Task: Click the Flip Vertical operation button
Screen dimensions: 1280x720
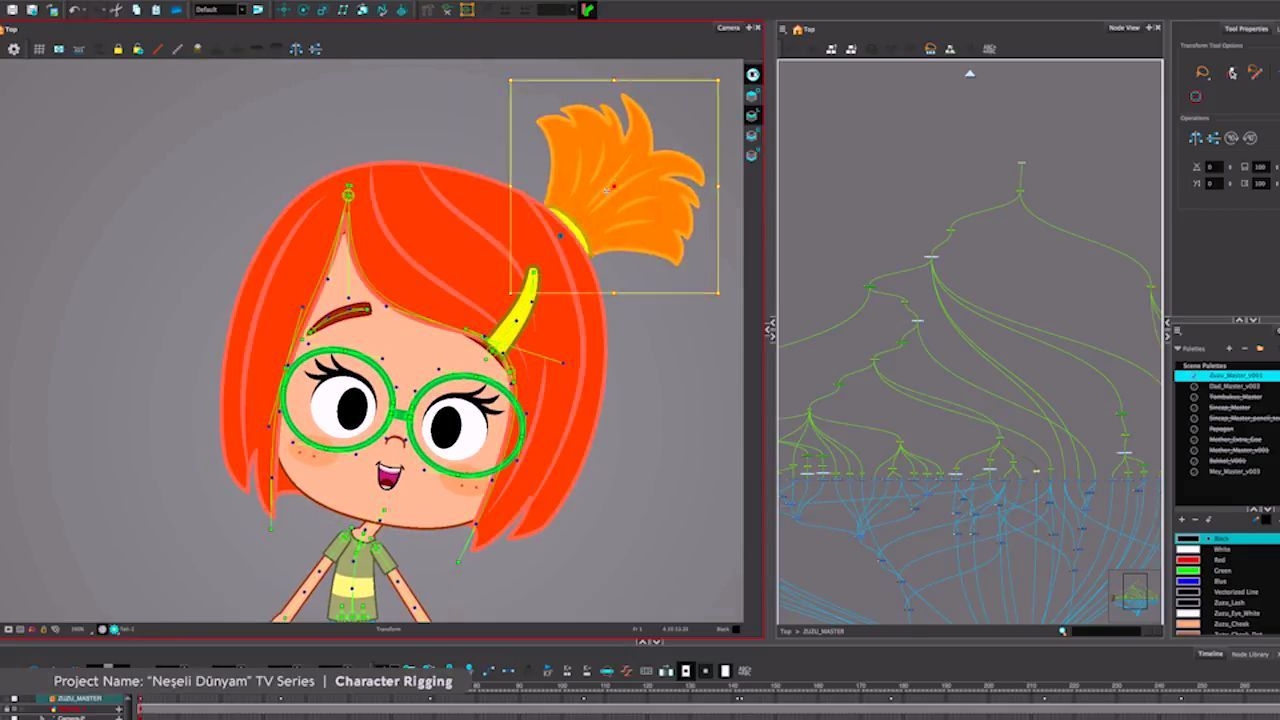Action: pyautogui.click(x=1213, y=138)
